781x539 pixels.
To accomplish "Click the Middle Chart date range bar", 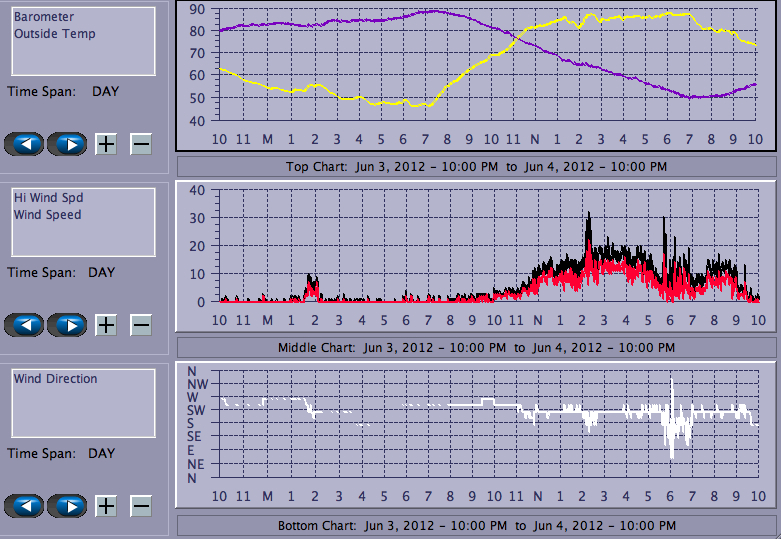I will 476,347.
